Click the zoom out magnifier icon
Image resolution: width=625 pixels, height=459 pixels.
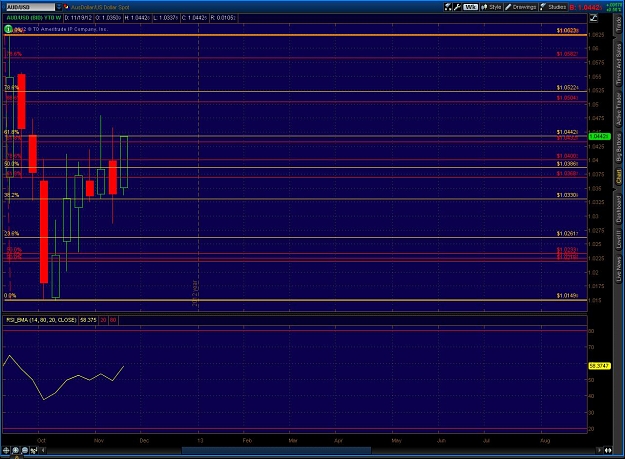tap(25, 450)
